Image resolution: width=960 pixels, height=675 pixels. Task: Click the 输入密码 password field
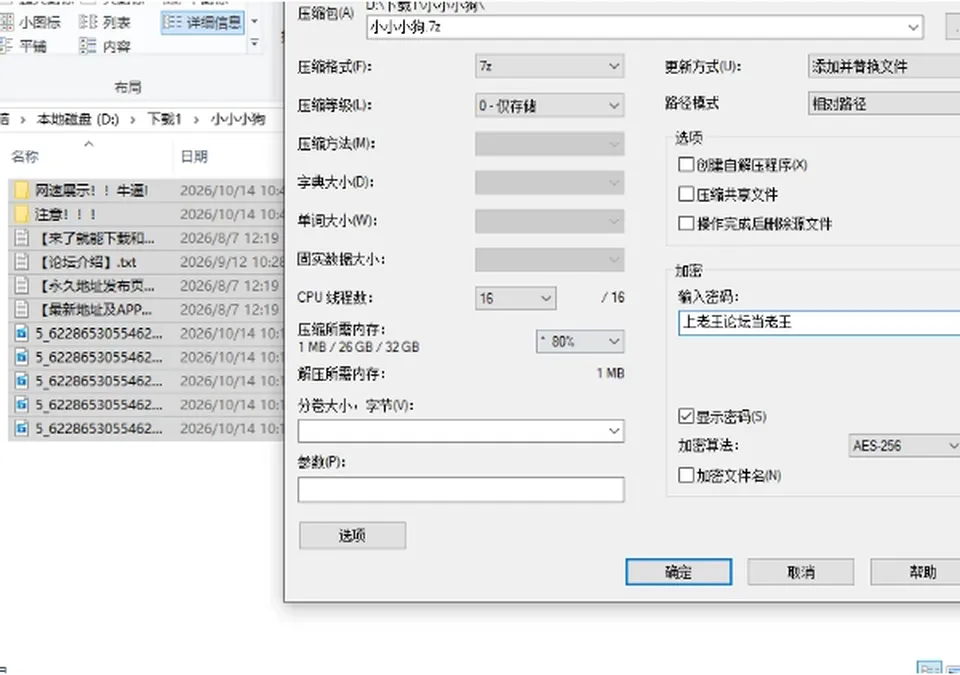[x=819, y=322]
